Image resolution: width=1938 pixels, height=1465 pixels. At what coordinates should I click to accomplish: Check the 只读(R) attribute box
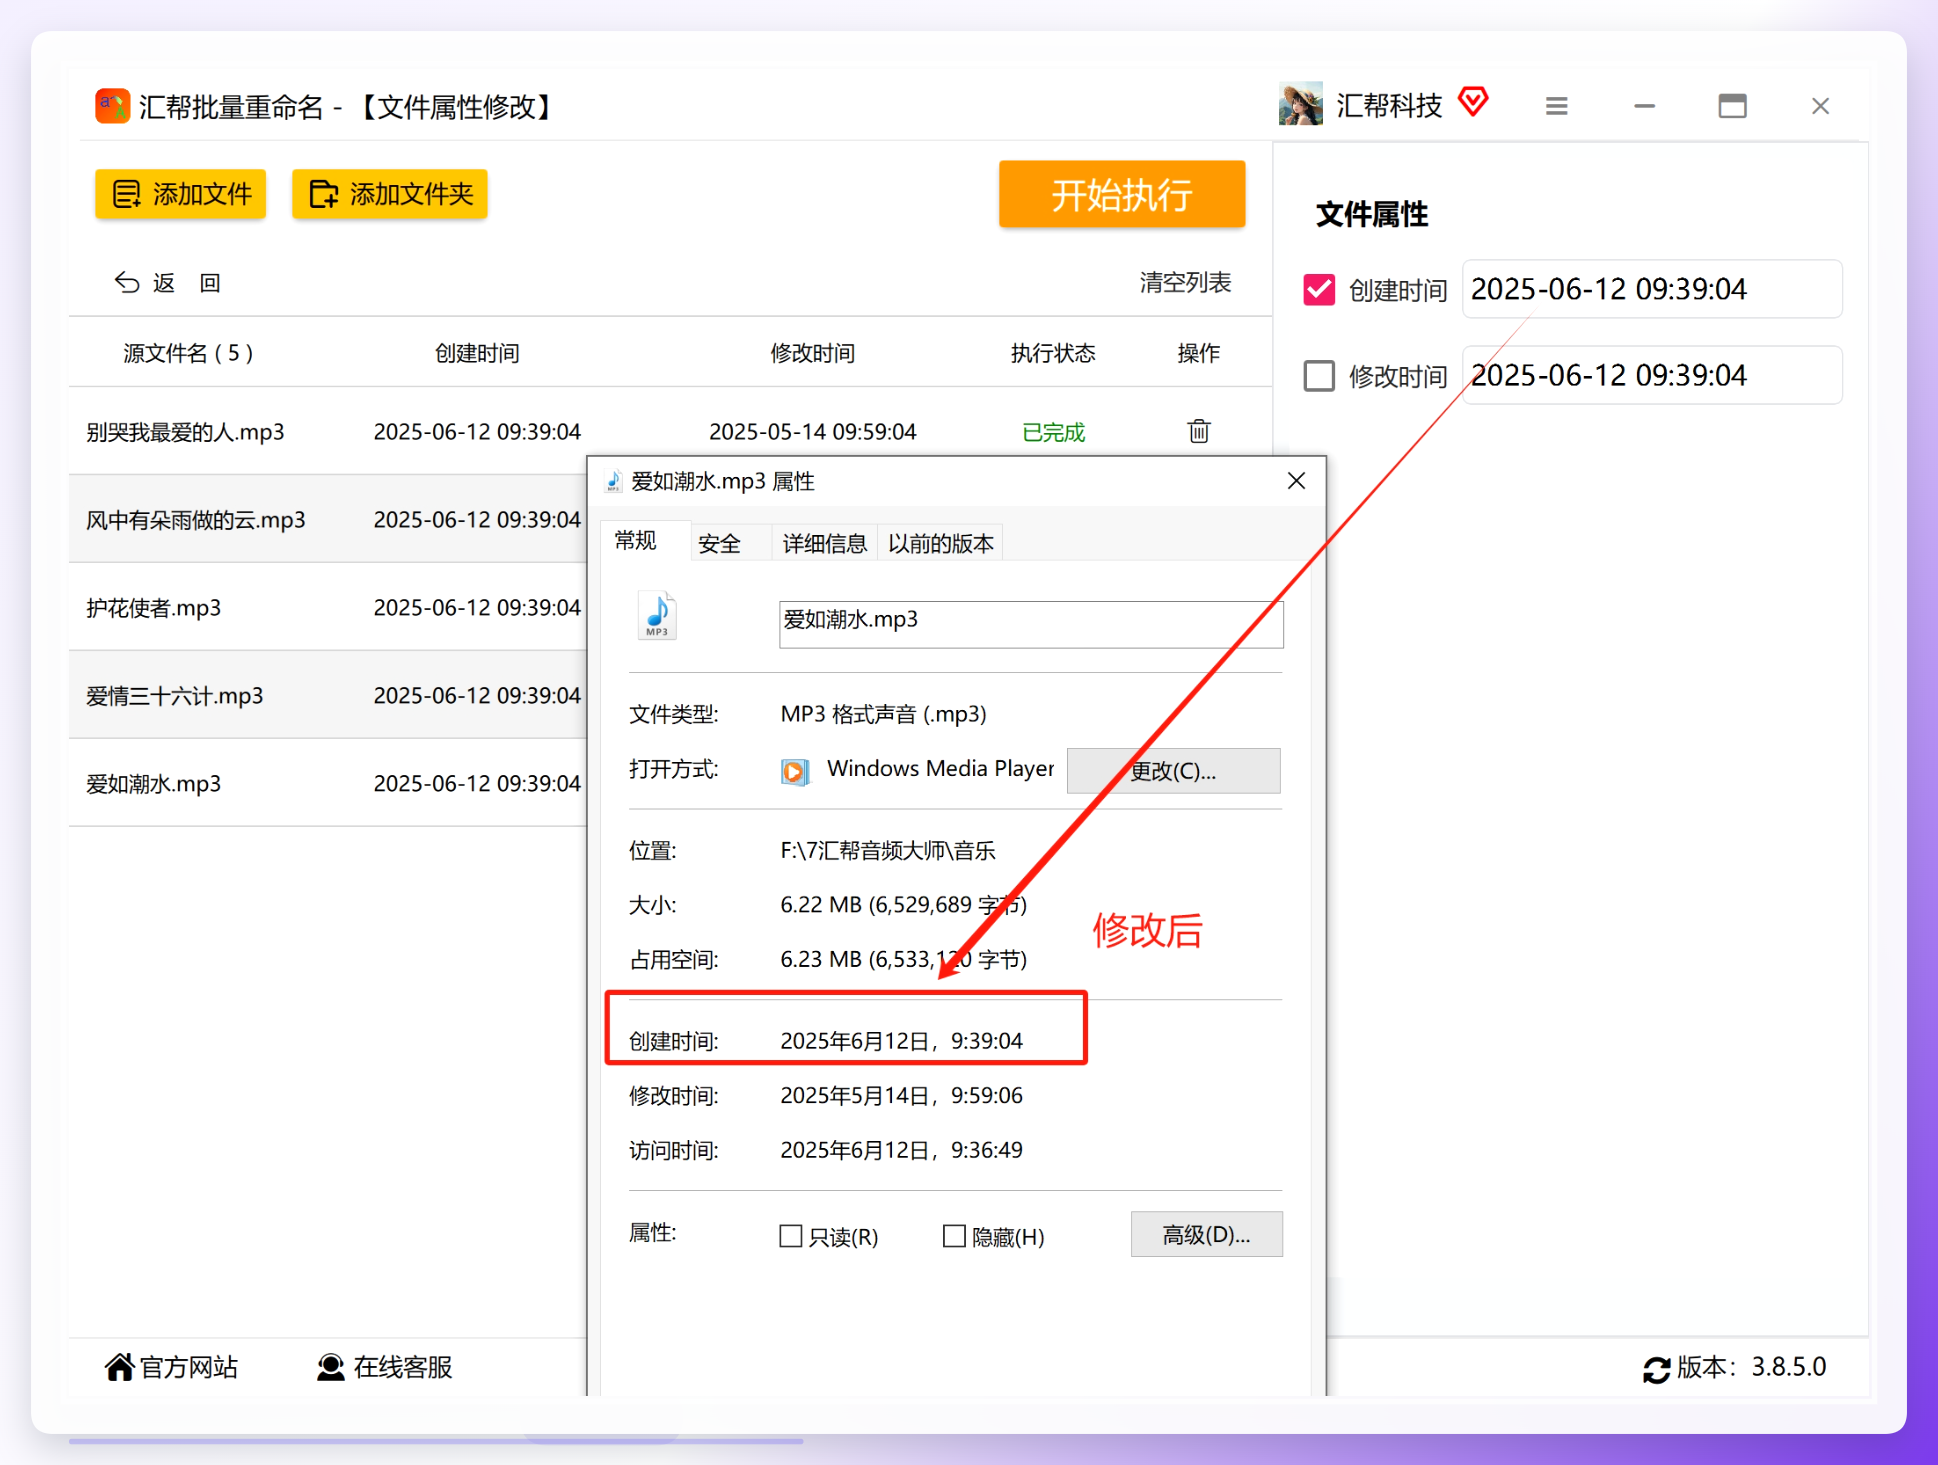pyautogui.click(x=790, y=1236)
